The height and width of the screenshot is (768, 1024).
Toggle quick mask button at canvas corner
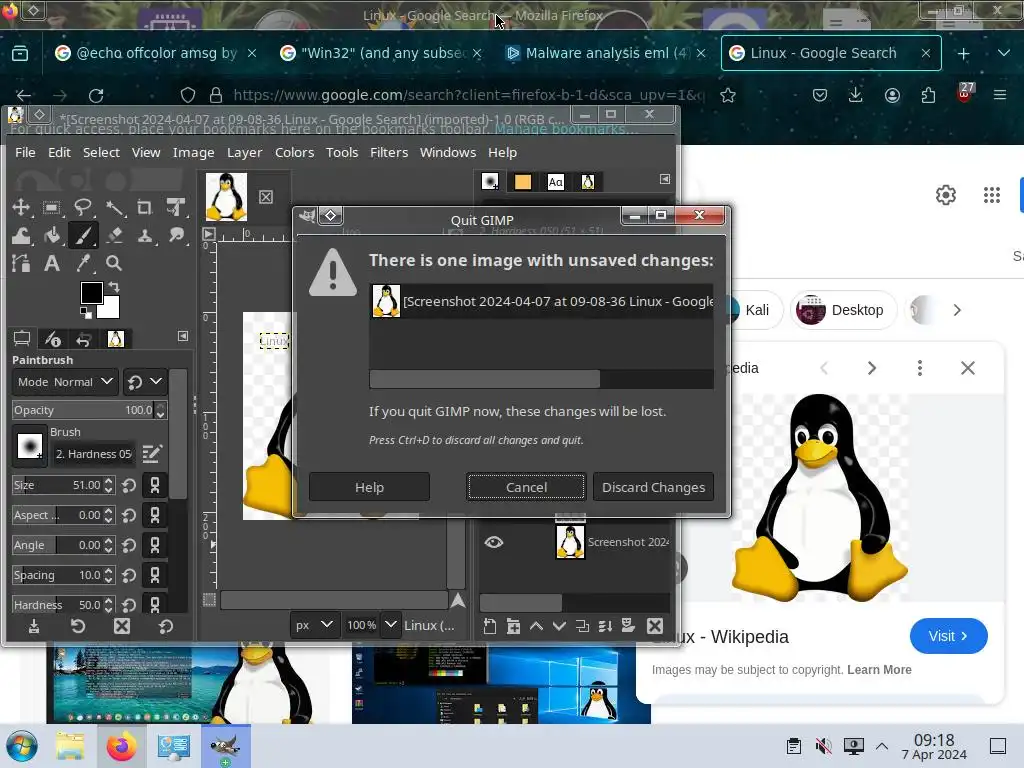[x=209, y=600]
